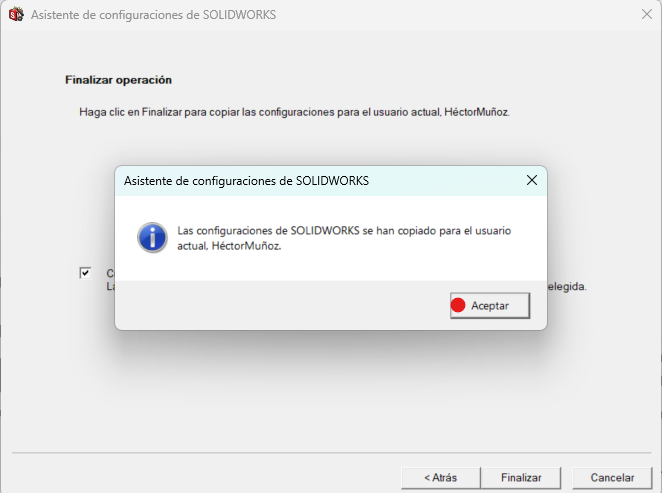Go back with the < Atrás button

tap(441, 478)
